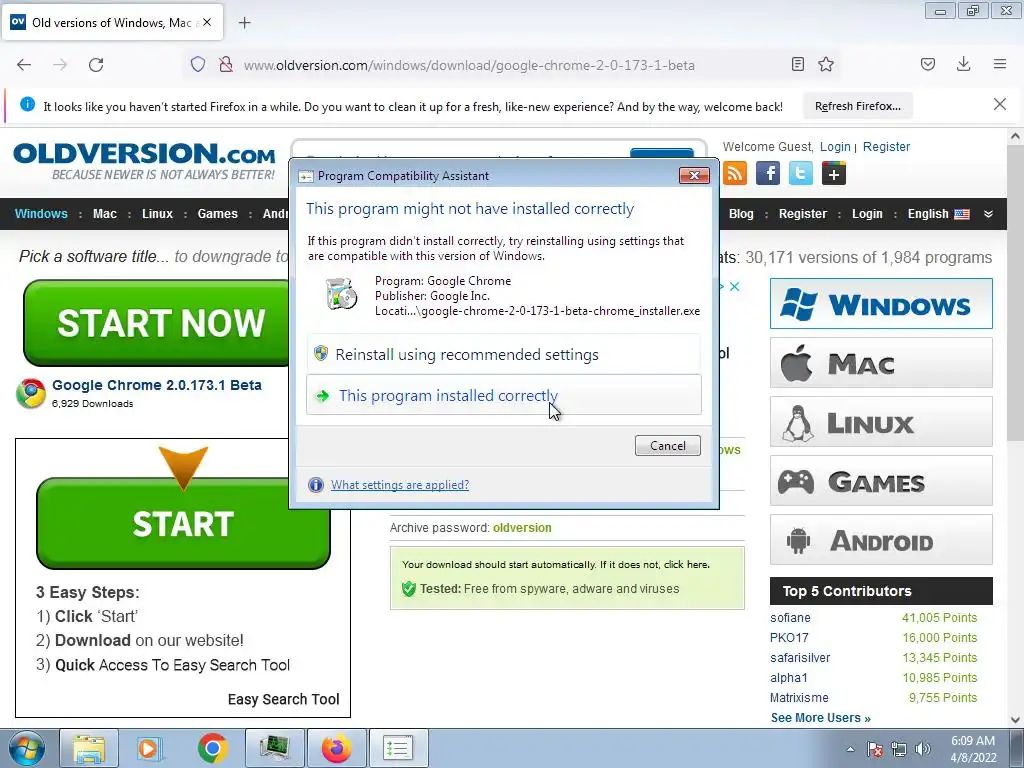Open the Facebook icon link
The height and width of the screenshot is (768, 1024).
coord(768,174)
